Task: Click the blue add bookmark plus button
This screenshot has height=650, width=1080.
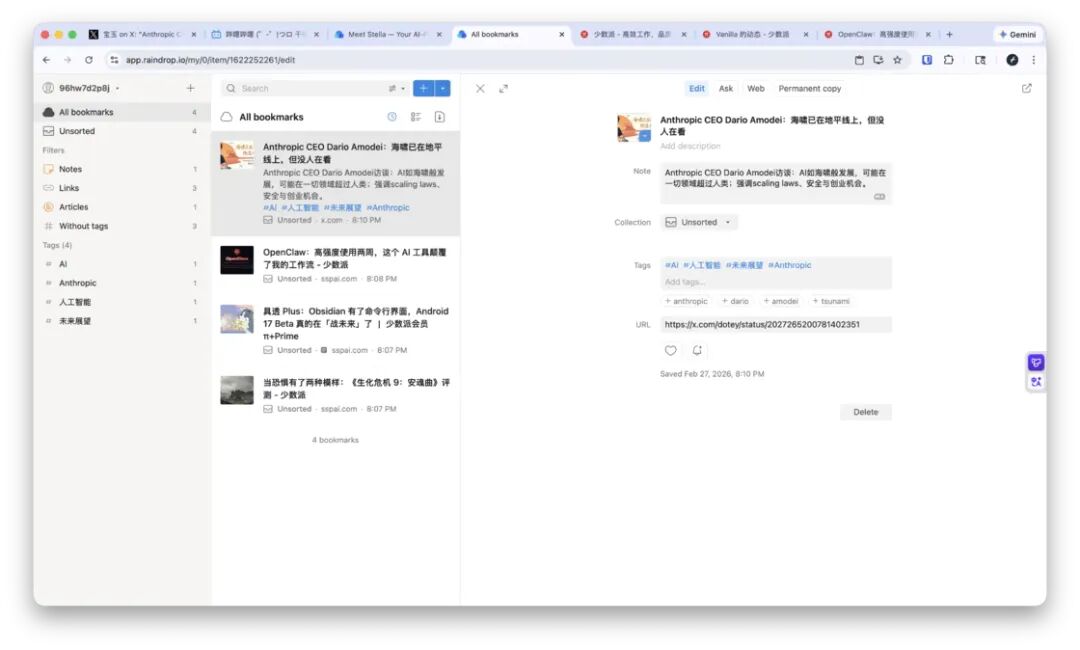Action: click(x=423, y=88)
